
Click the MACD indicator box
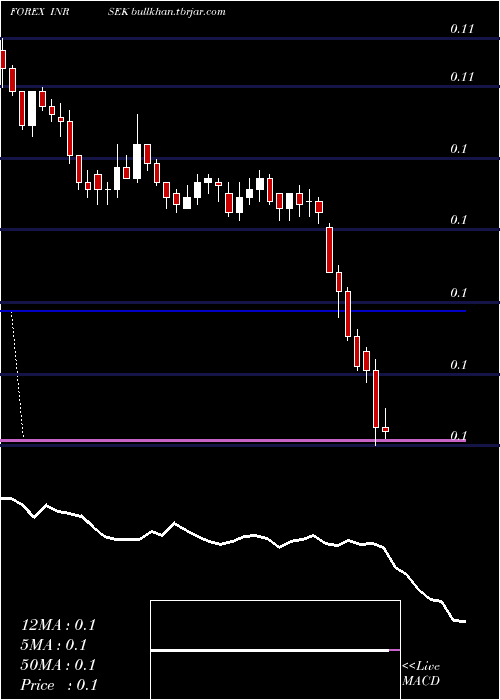(x=275, y=650)
